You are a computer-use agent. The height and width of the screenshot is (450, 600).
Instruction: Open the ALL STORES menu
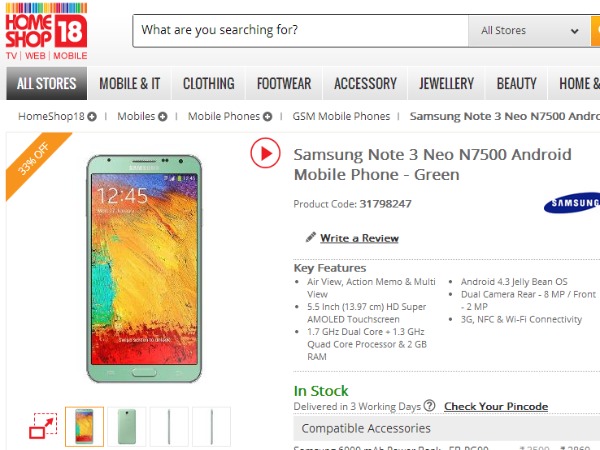pos(44,84)
